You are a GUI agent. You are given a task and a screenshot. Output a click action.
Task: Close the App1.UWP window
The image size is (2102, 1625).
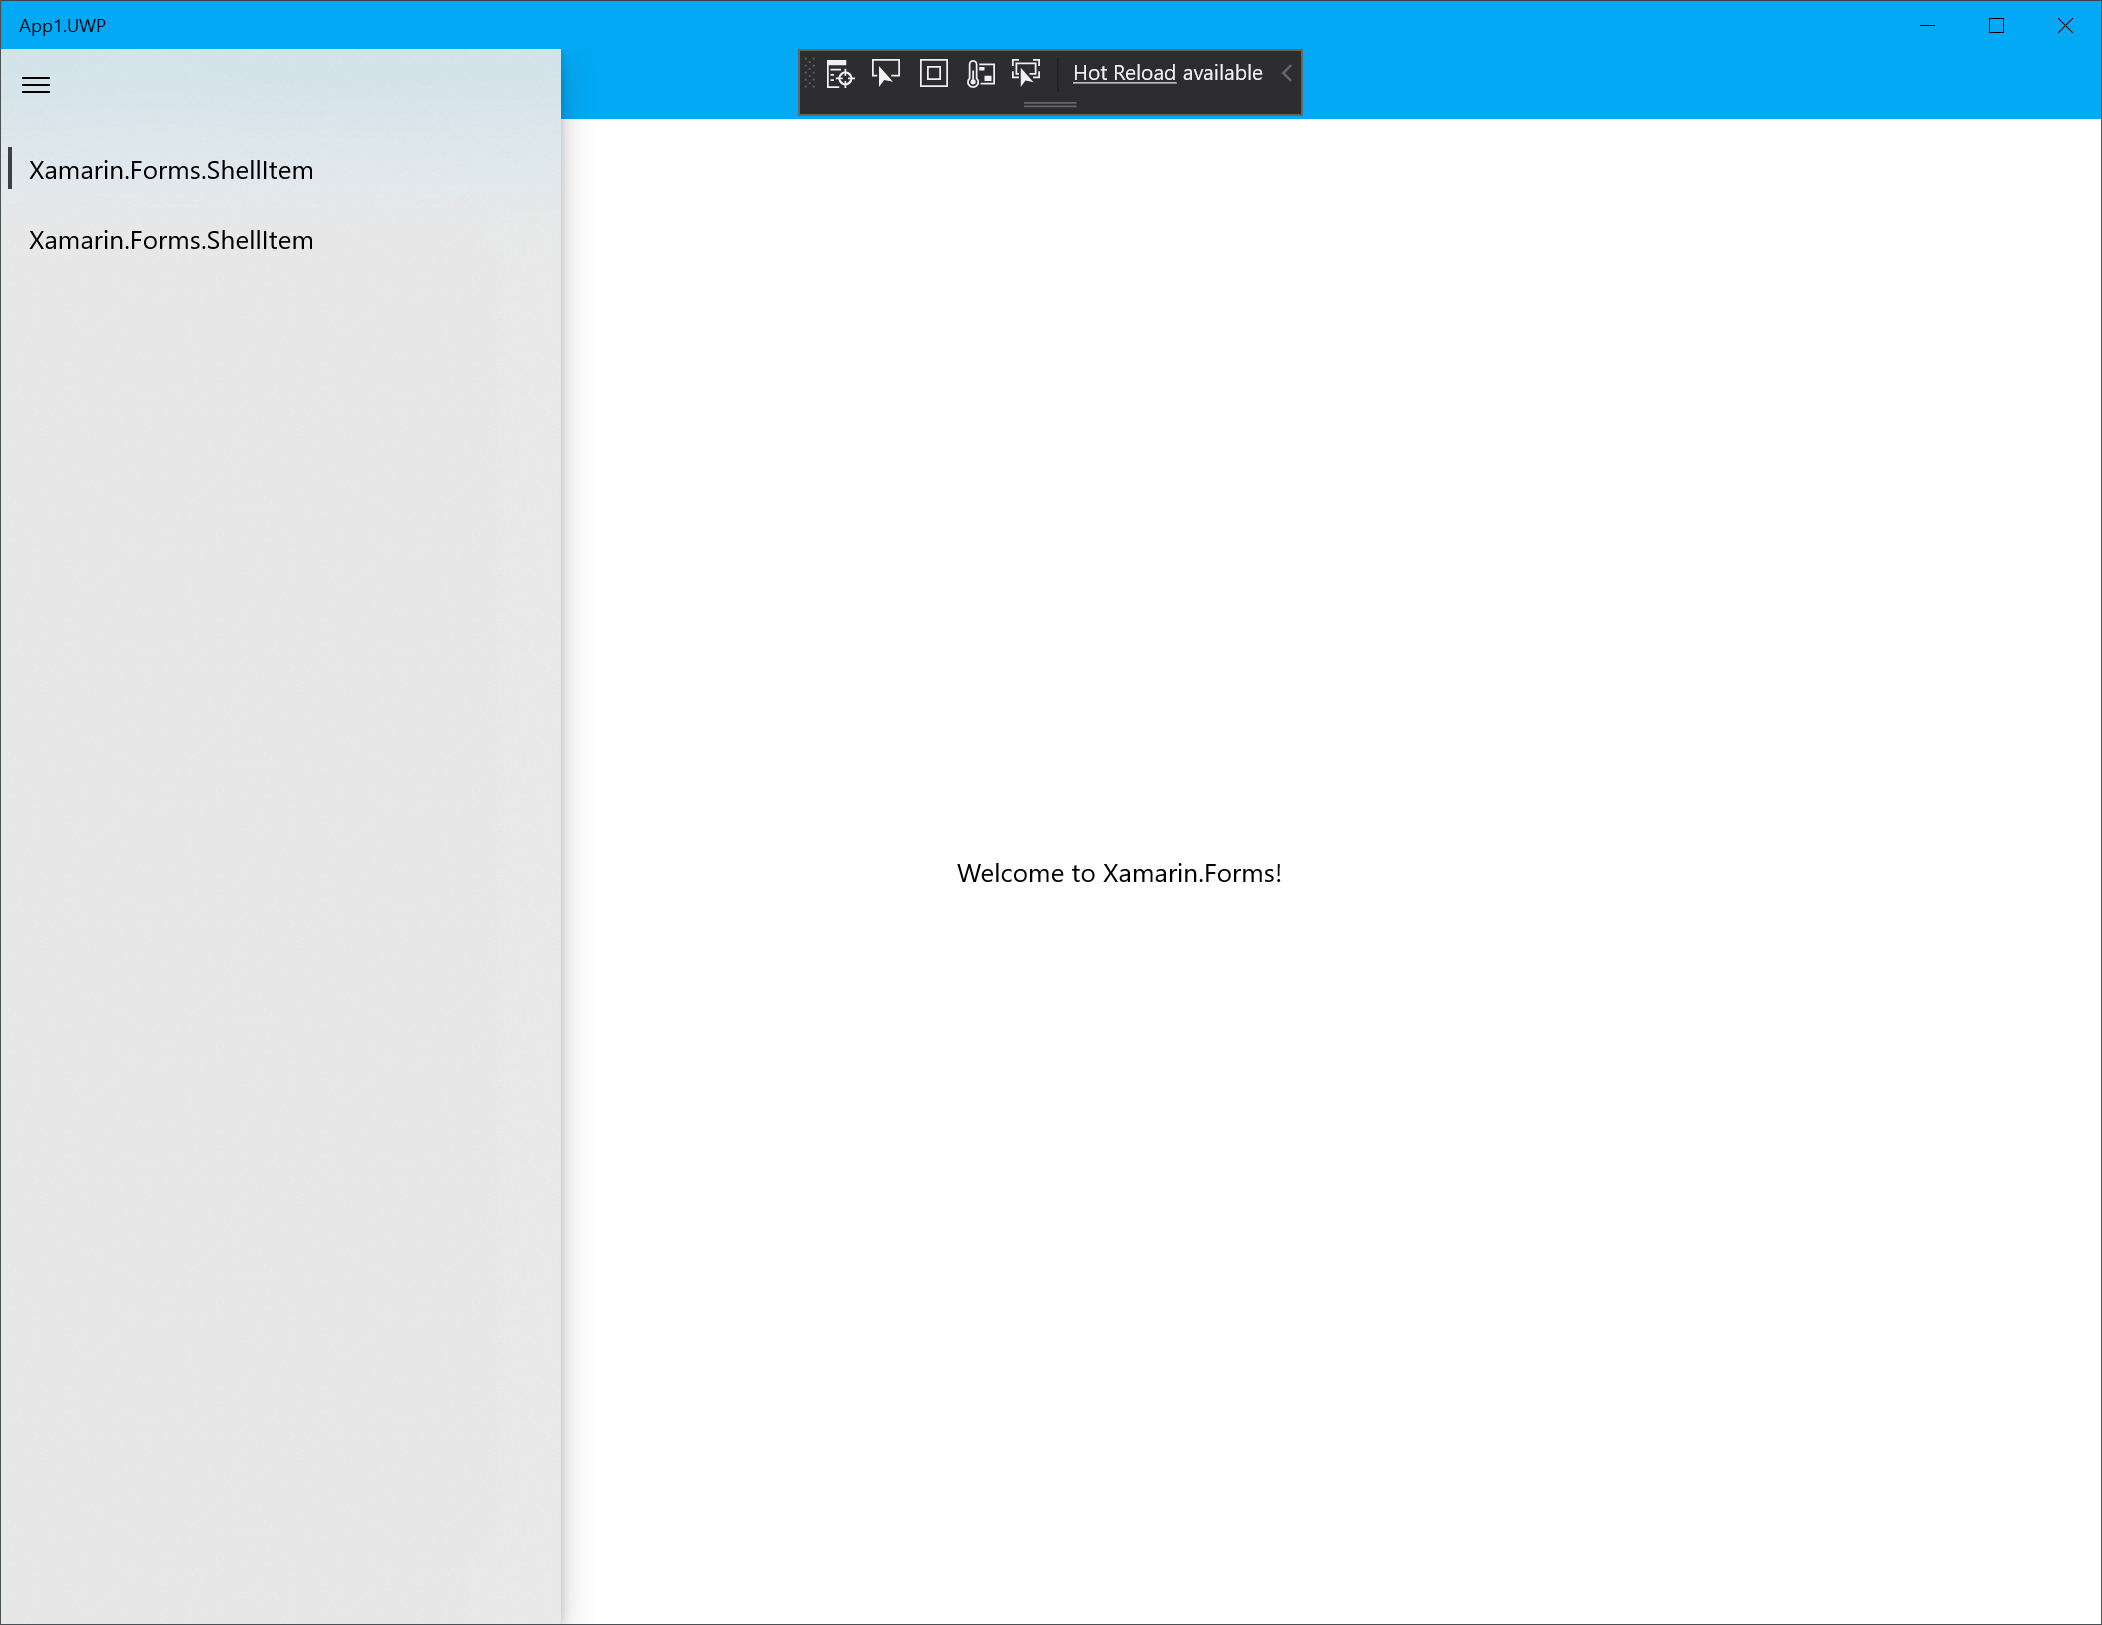[x=2065, y=26]
